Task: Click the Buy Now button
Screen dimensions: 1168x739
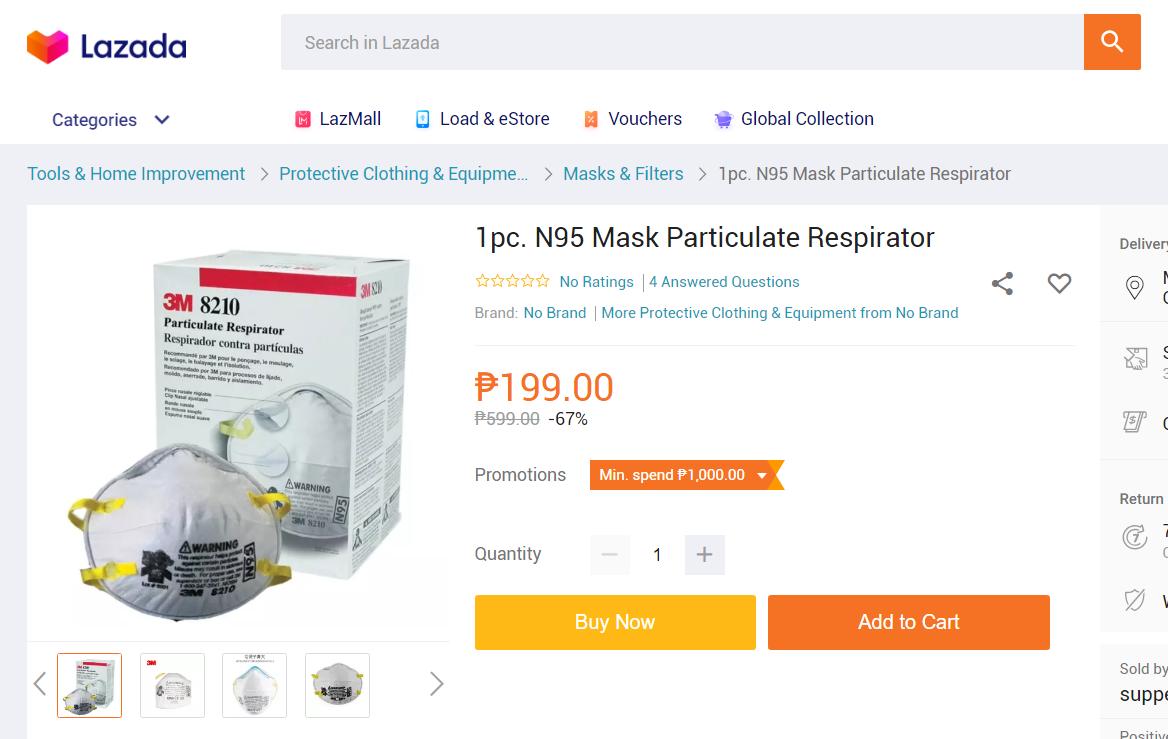Action: point(615,622)
